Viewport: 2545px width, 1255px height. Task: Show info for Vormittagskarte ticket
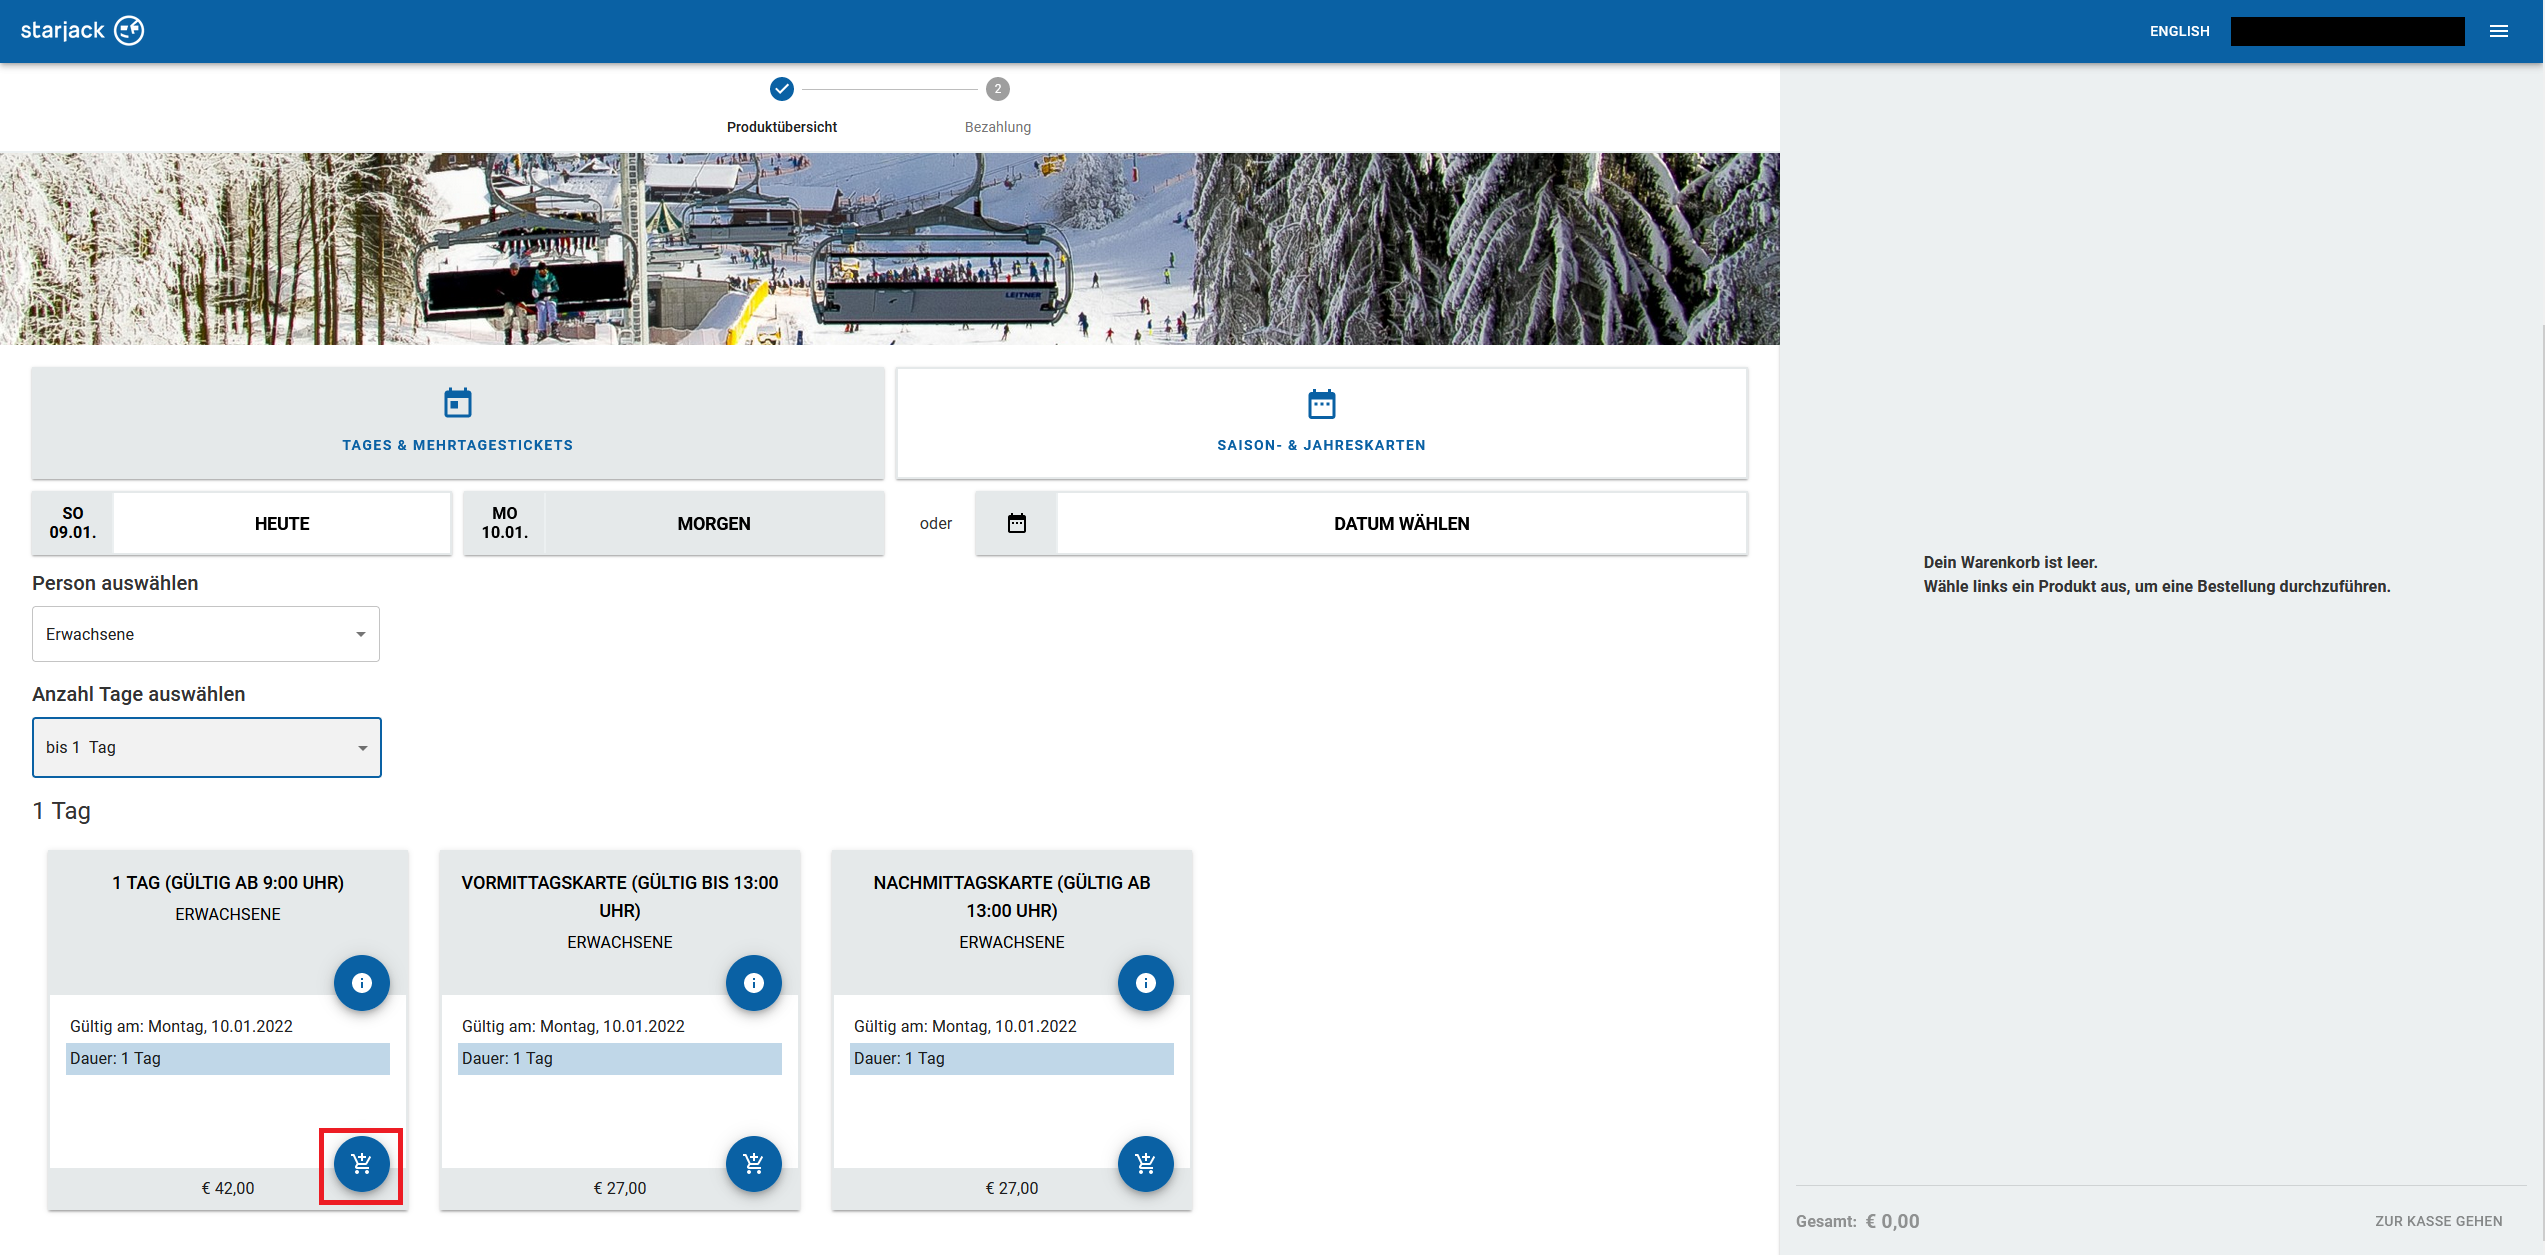coord(753,983)
